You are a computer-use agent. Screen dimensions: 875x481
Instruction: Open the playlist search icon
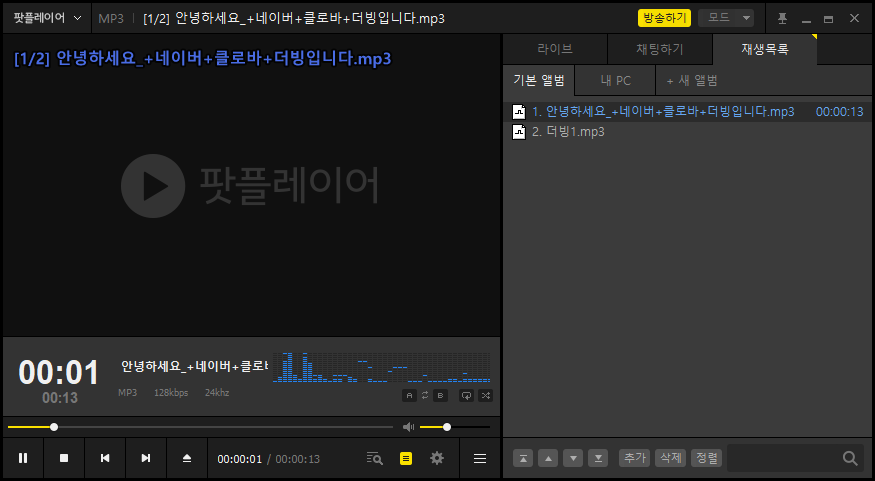click(374, 459)
